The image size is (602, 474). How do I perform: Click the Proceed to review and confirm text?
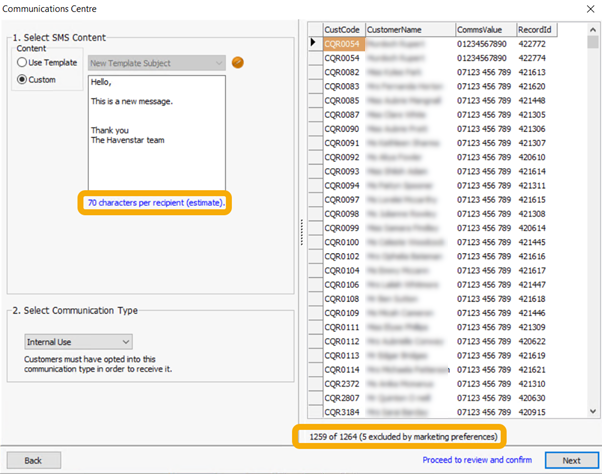pos(475,460)
